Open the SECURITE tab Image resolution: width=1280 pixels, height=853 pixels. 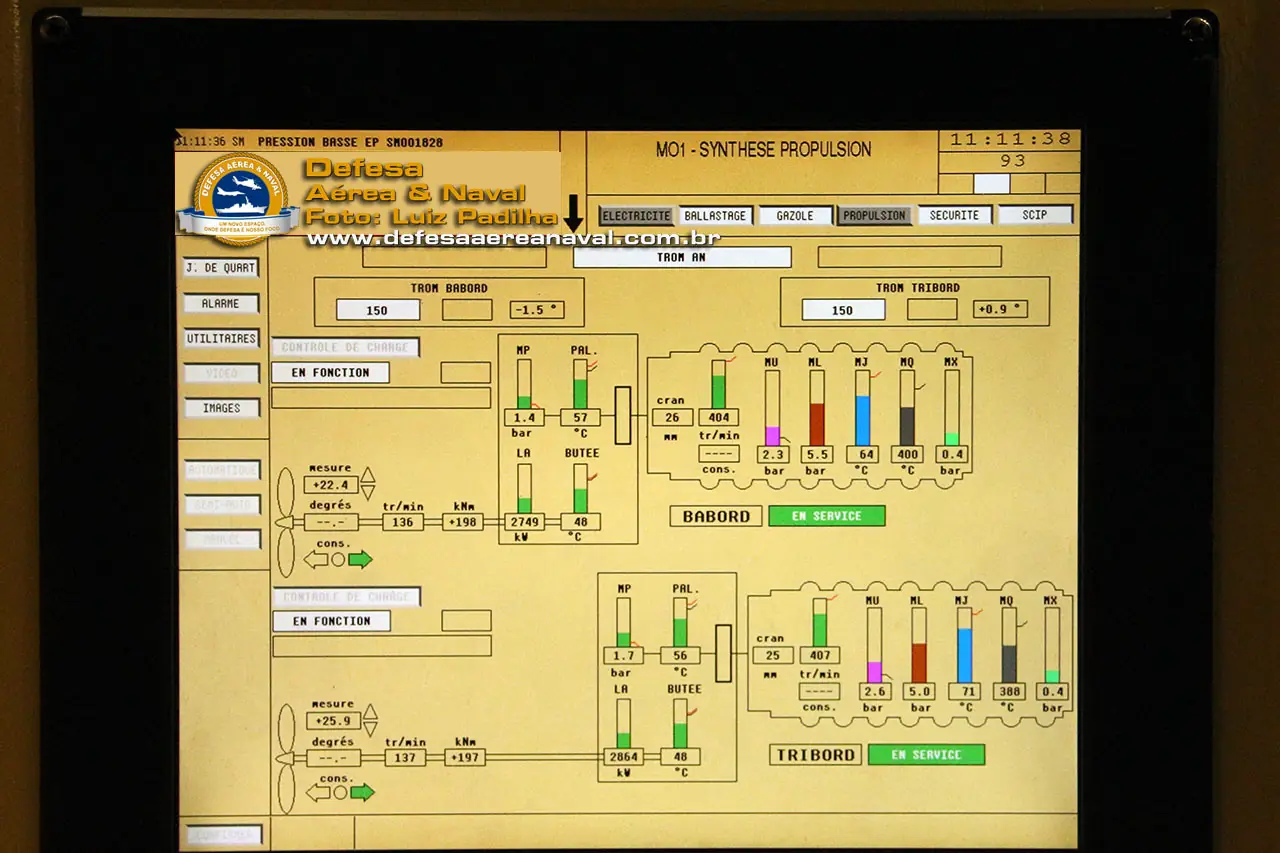click(954, 215)
